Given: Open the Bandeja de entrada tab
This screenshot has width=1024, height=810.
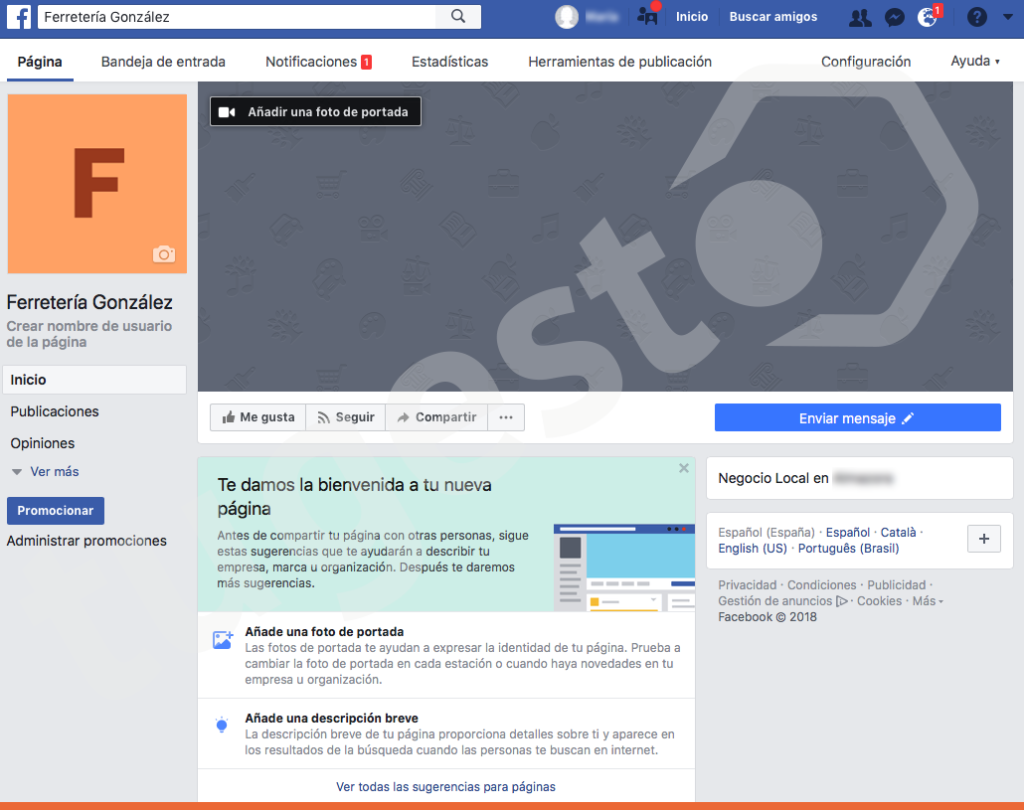Looking at the screenshot, I should click(163, 61).
